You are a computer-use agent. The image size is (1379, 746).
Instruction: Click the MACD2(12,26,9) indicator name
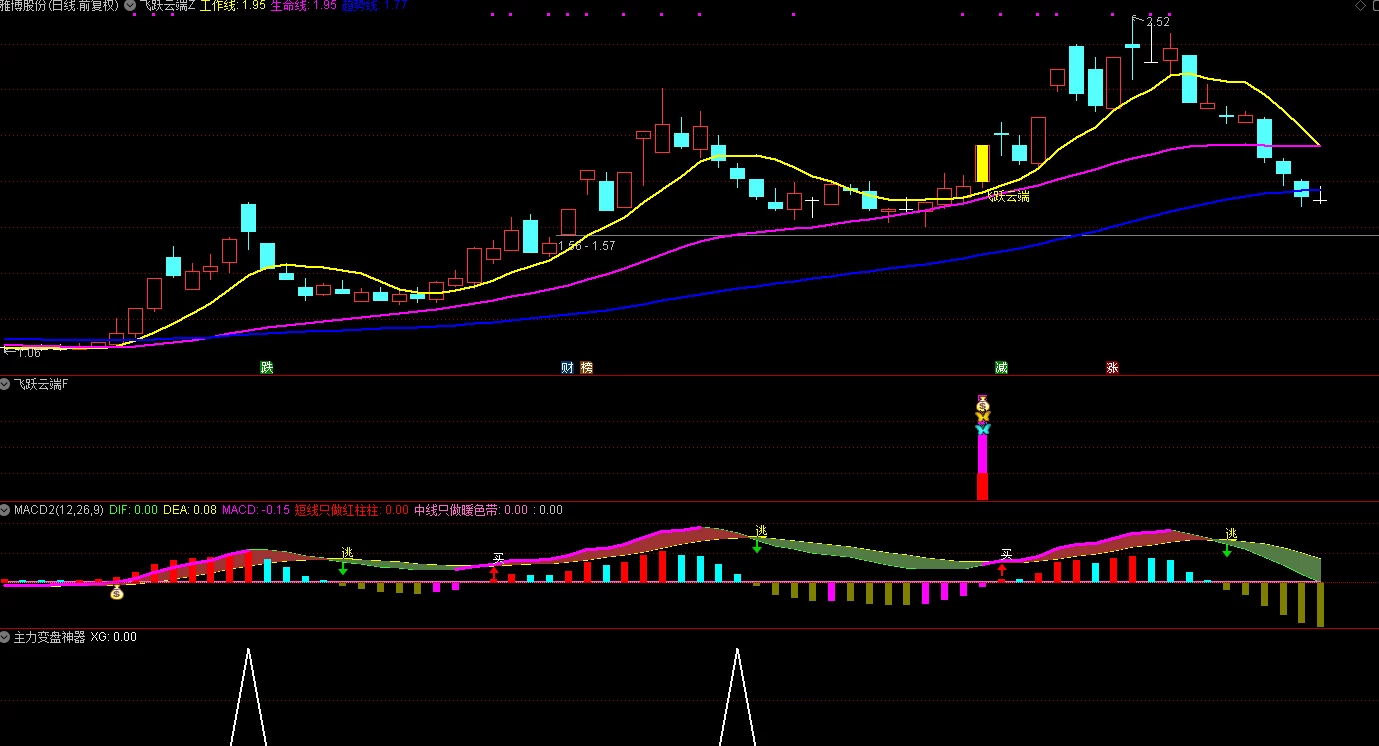coord(59,510)
